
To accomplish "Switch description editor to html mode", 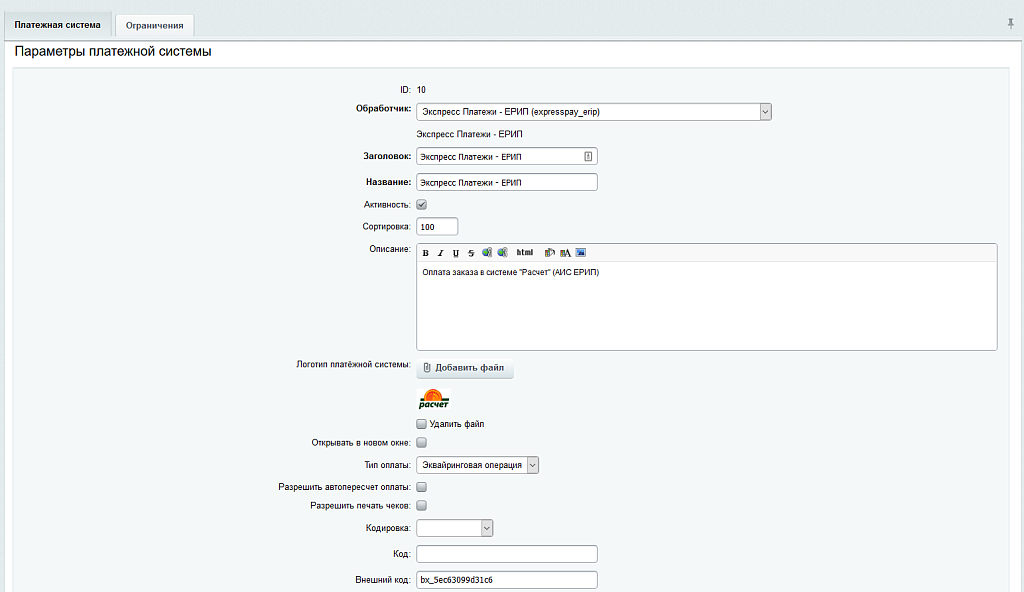I will pos(524,253).
